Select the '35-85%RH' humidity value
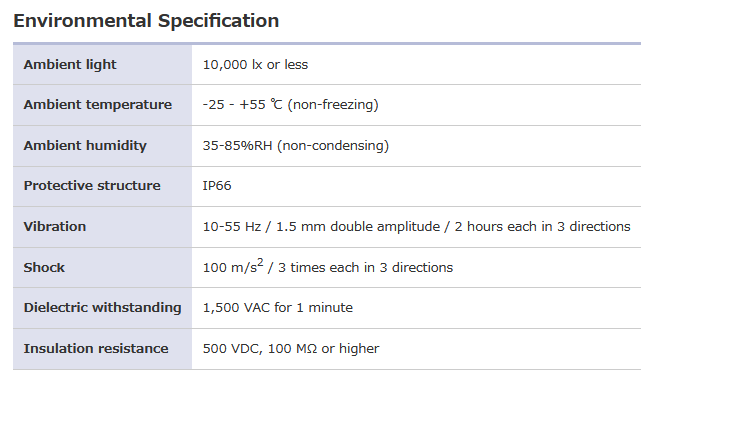 click(238, 146)
